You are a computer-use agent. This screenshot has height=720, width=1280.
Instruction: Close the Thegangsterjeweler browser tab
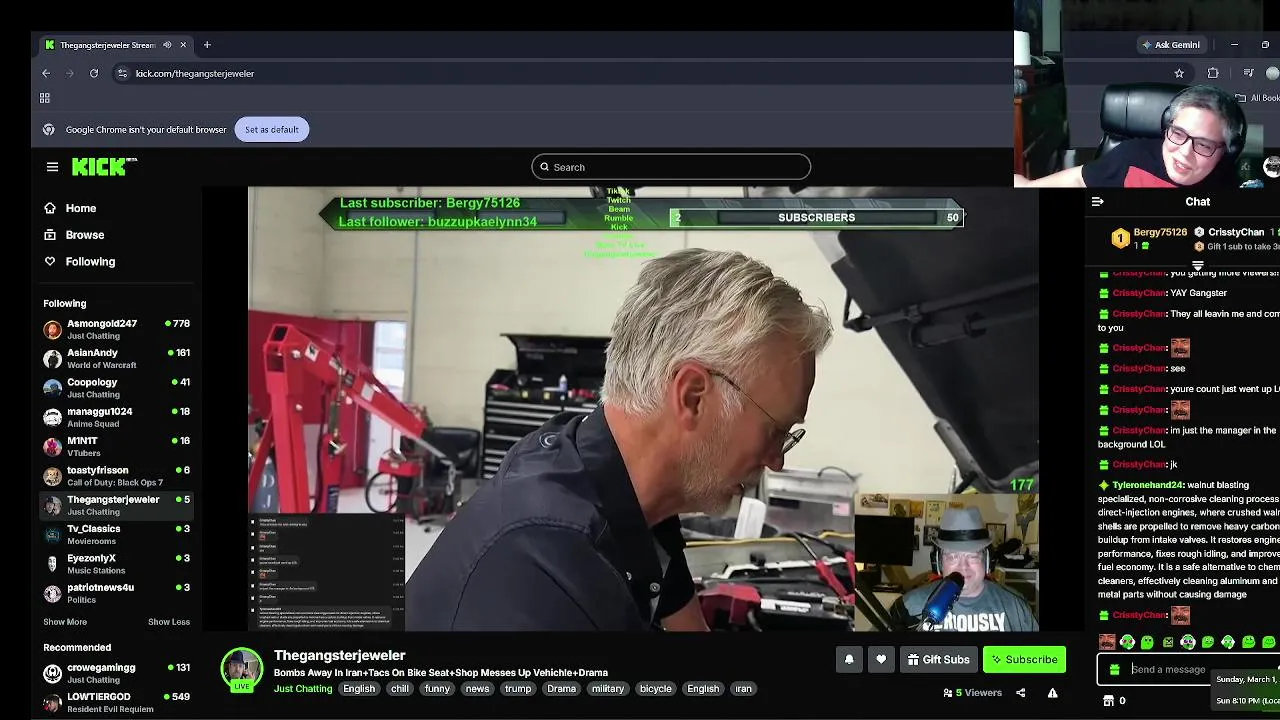coord(183,45)
